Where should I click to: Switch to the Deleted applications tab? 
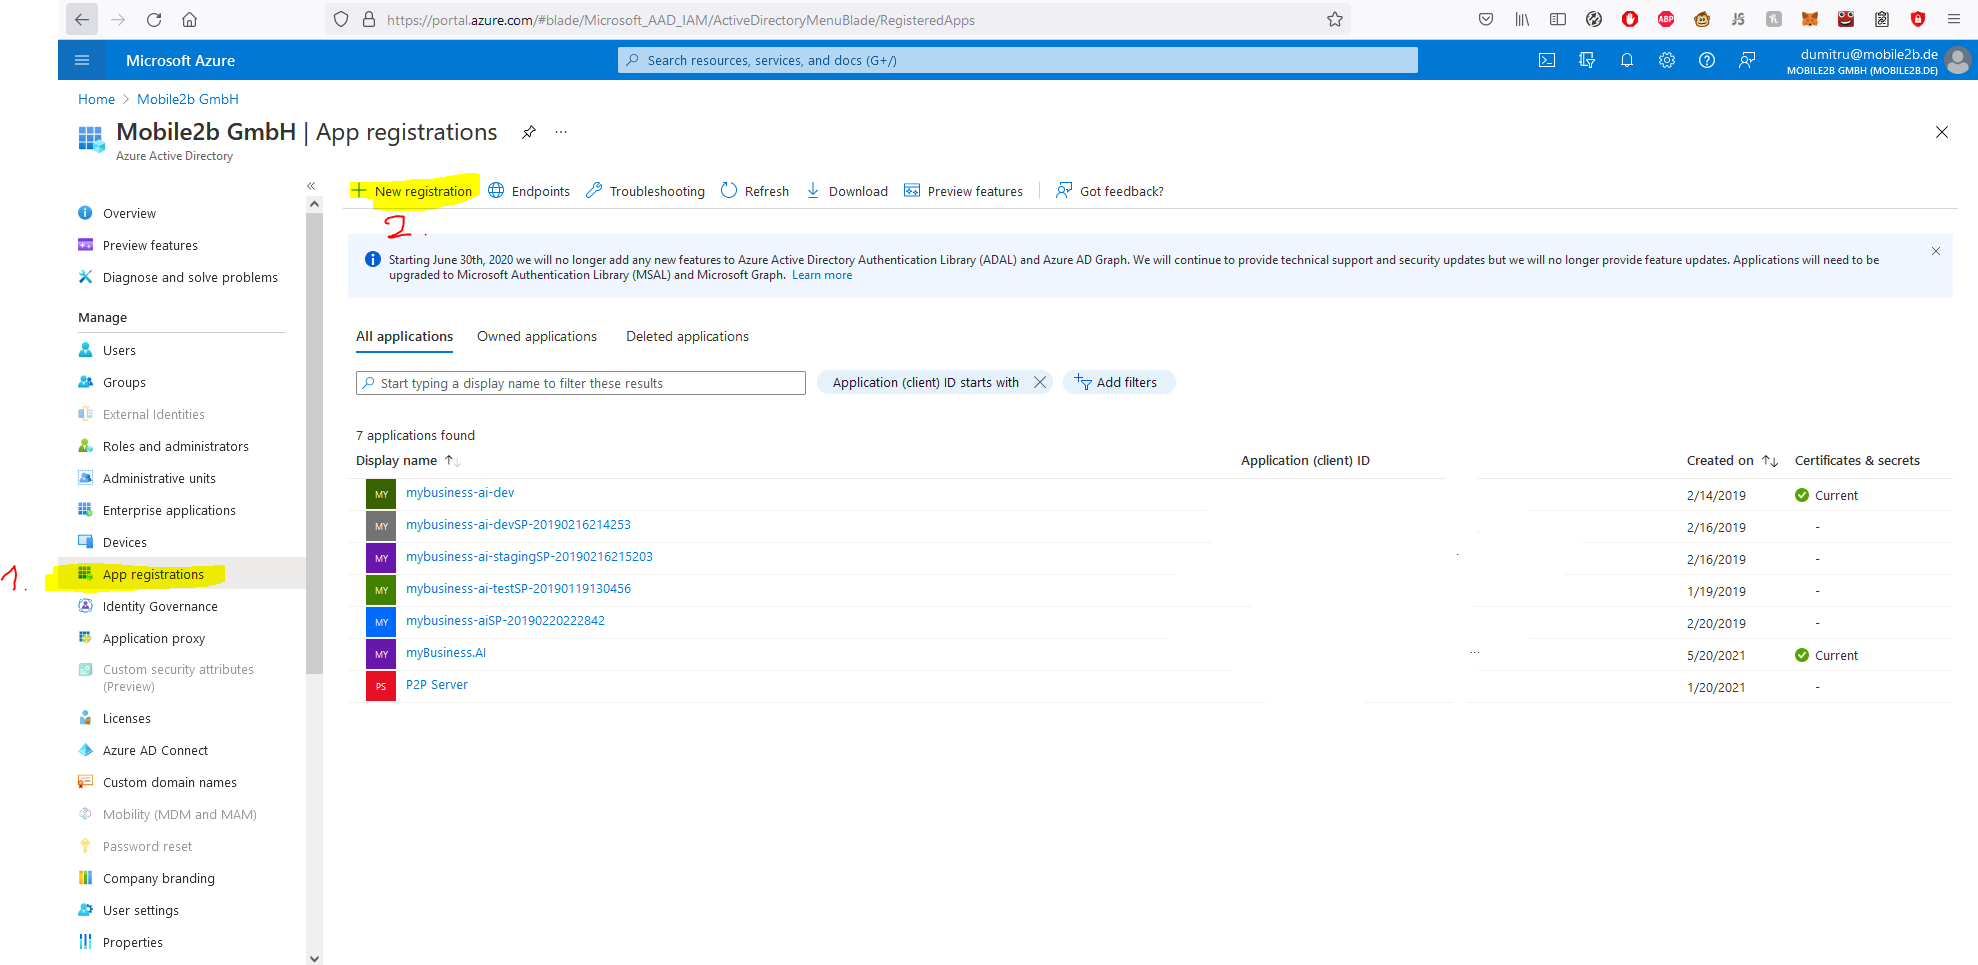pyautogui.click(x=687, y=336)
